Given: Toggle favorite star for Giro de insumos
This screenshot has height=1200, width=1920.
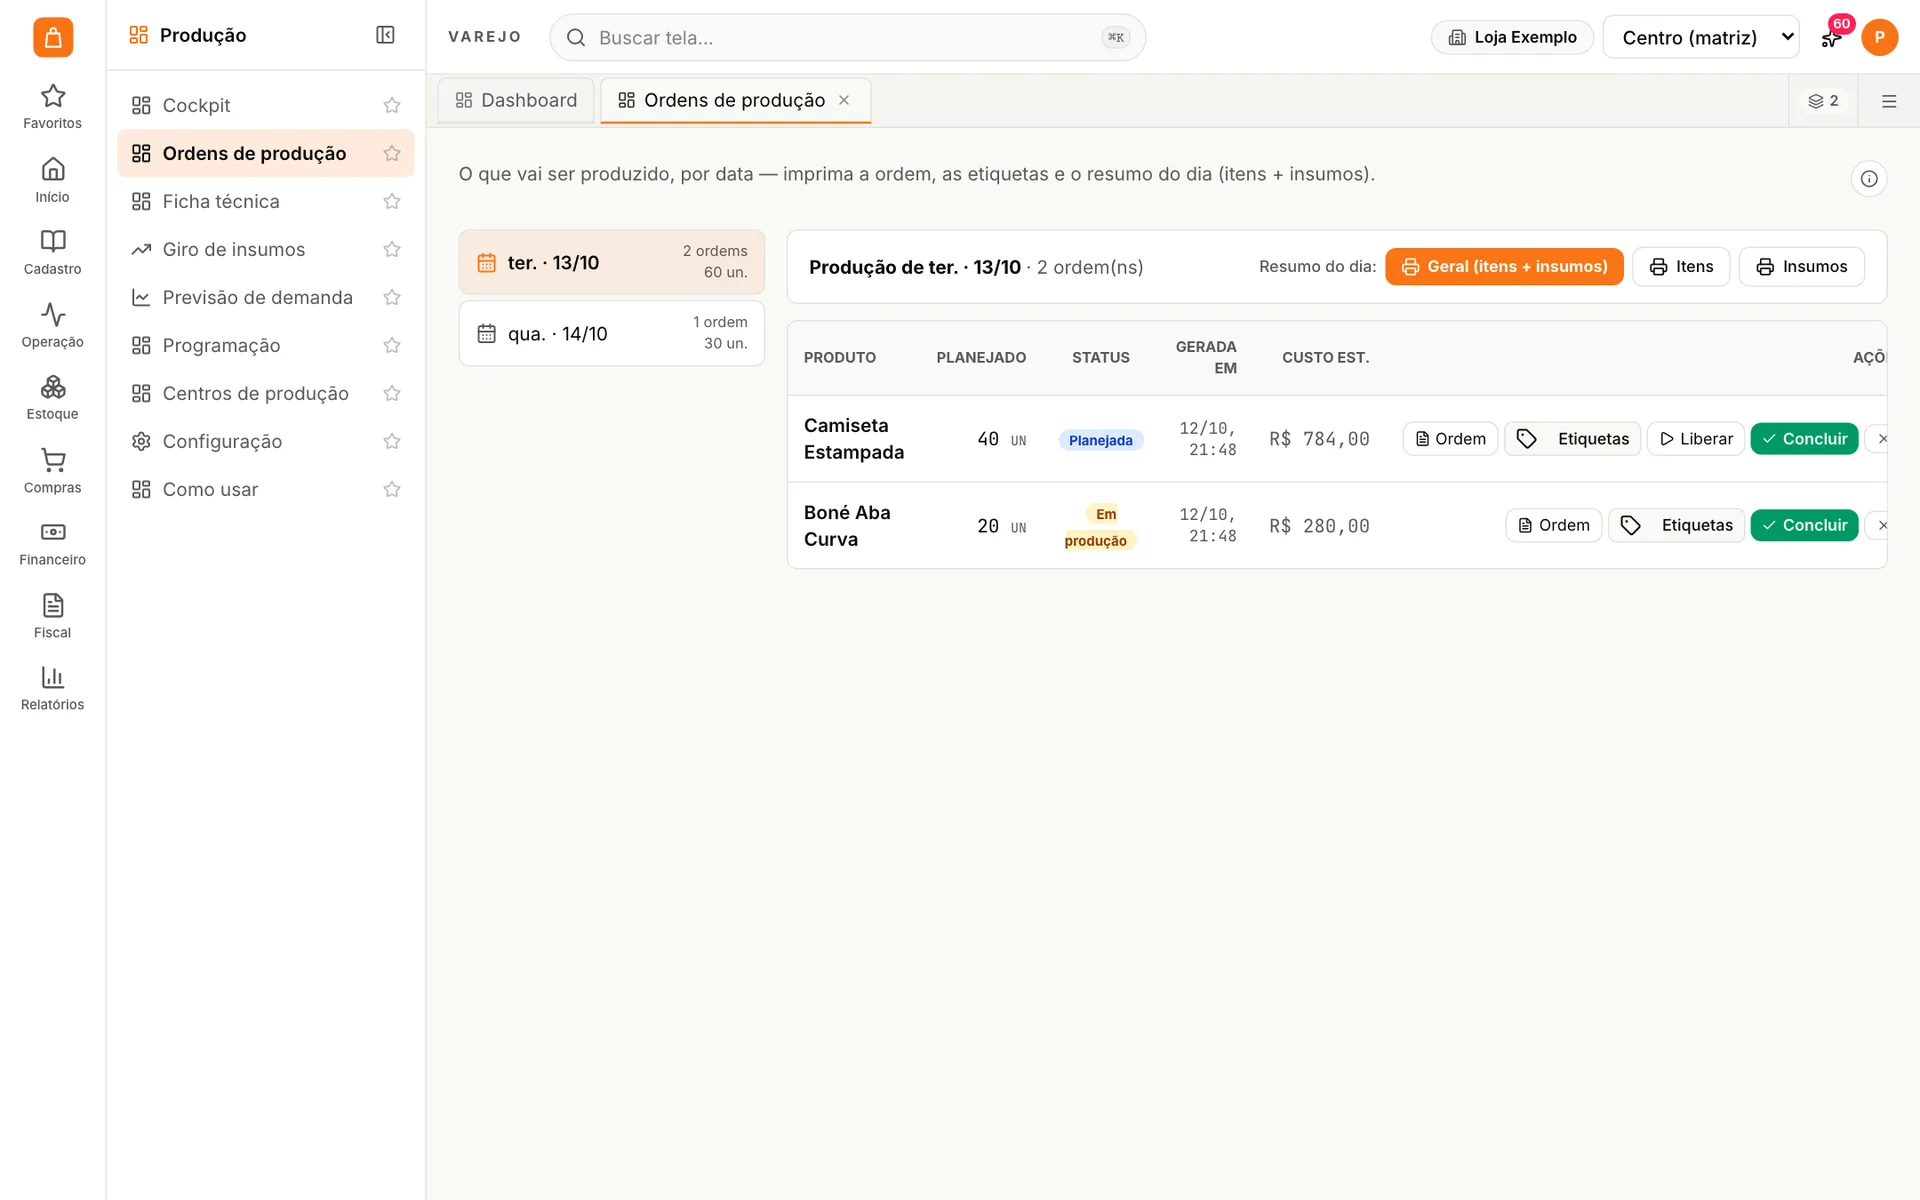Looking at the screenshot, I should click(392, 249).
